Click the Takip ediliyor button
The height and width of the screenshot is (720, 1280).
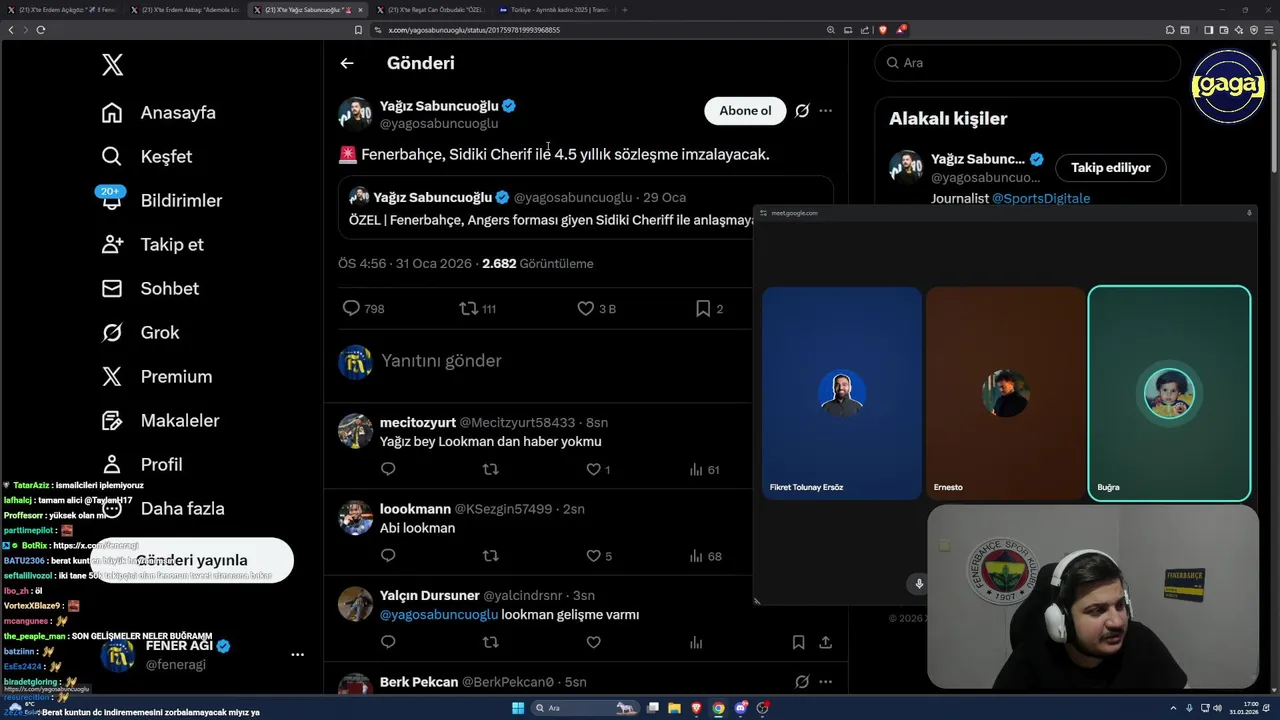(1110, 168)
